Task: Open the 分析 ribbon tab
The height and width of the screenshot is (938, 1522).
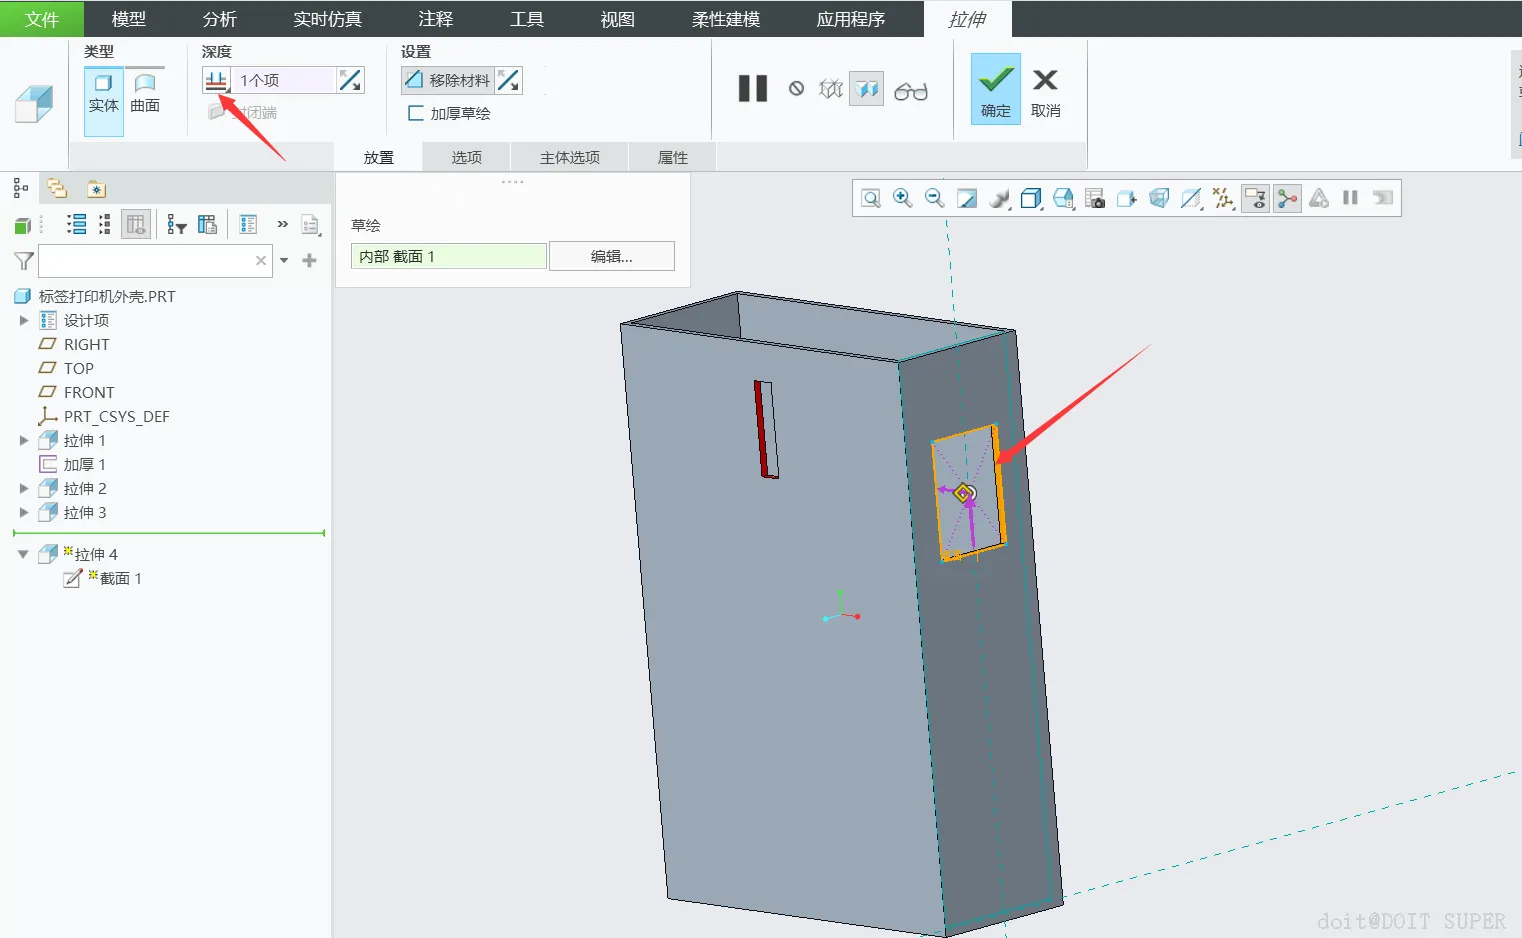Action: pos(219,19)
